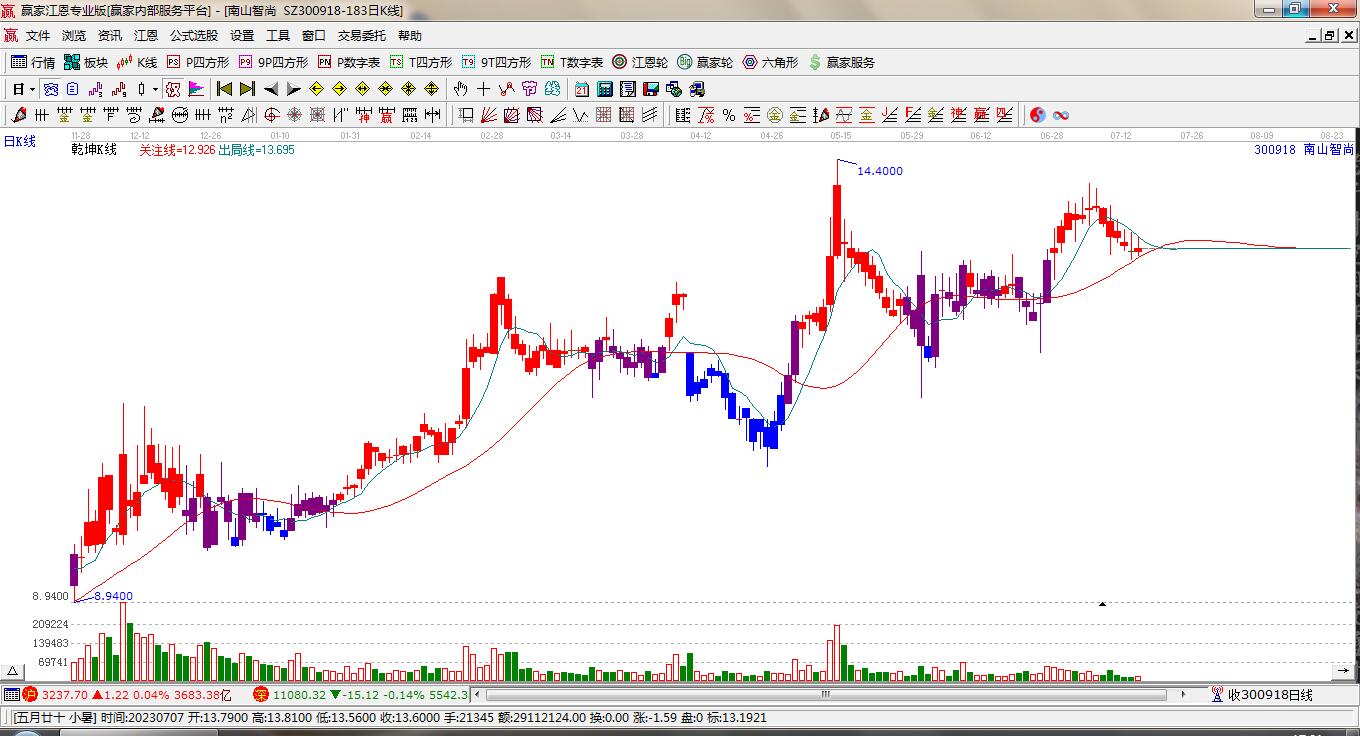Toggle the 乾坤K线 colored flag indicator
The image size is (1360, 736).
pos(195,89)
